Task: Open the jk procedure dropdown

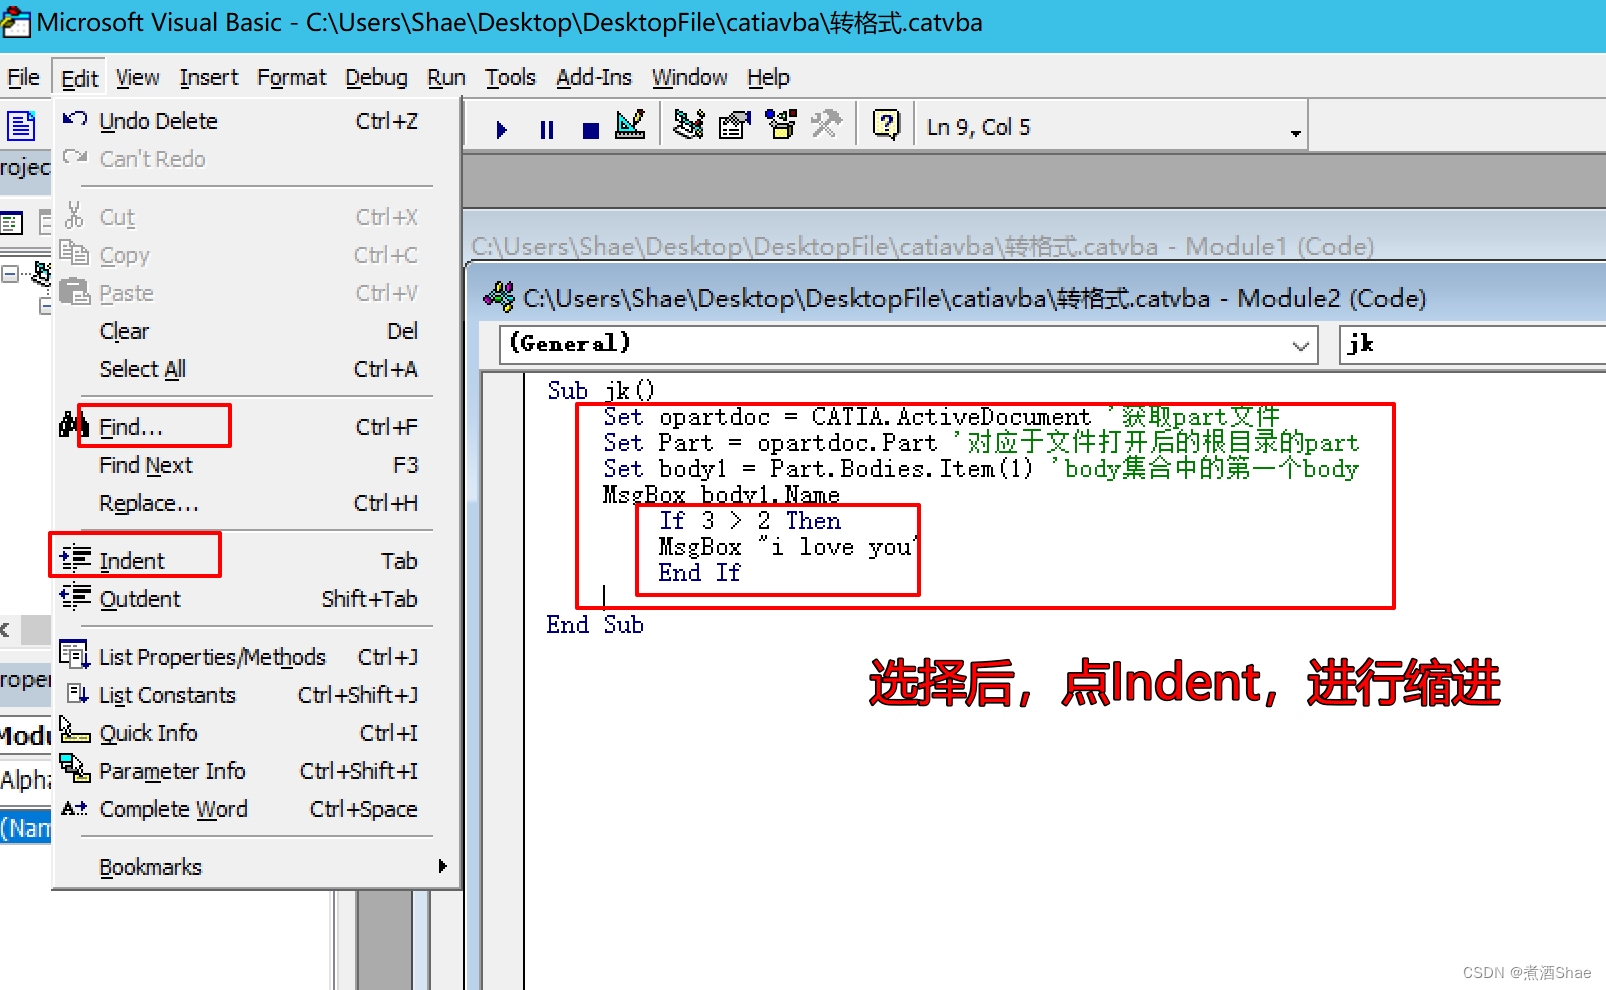Action: pyautogui.click(x=1470, y=345)
